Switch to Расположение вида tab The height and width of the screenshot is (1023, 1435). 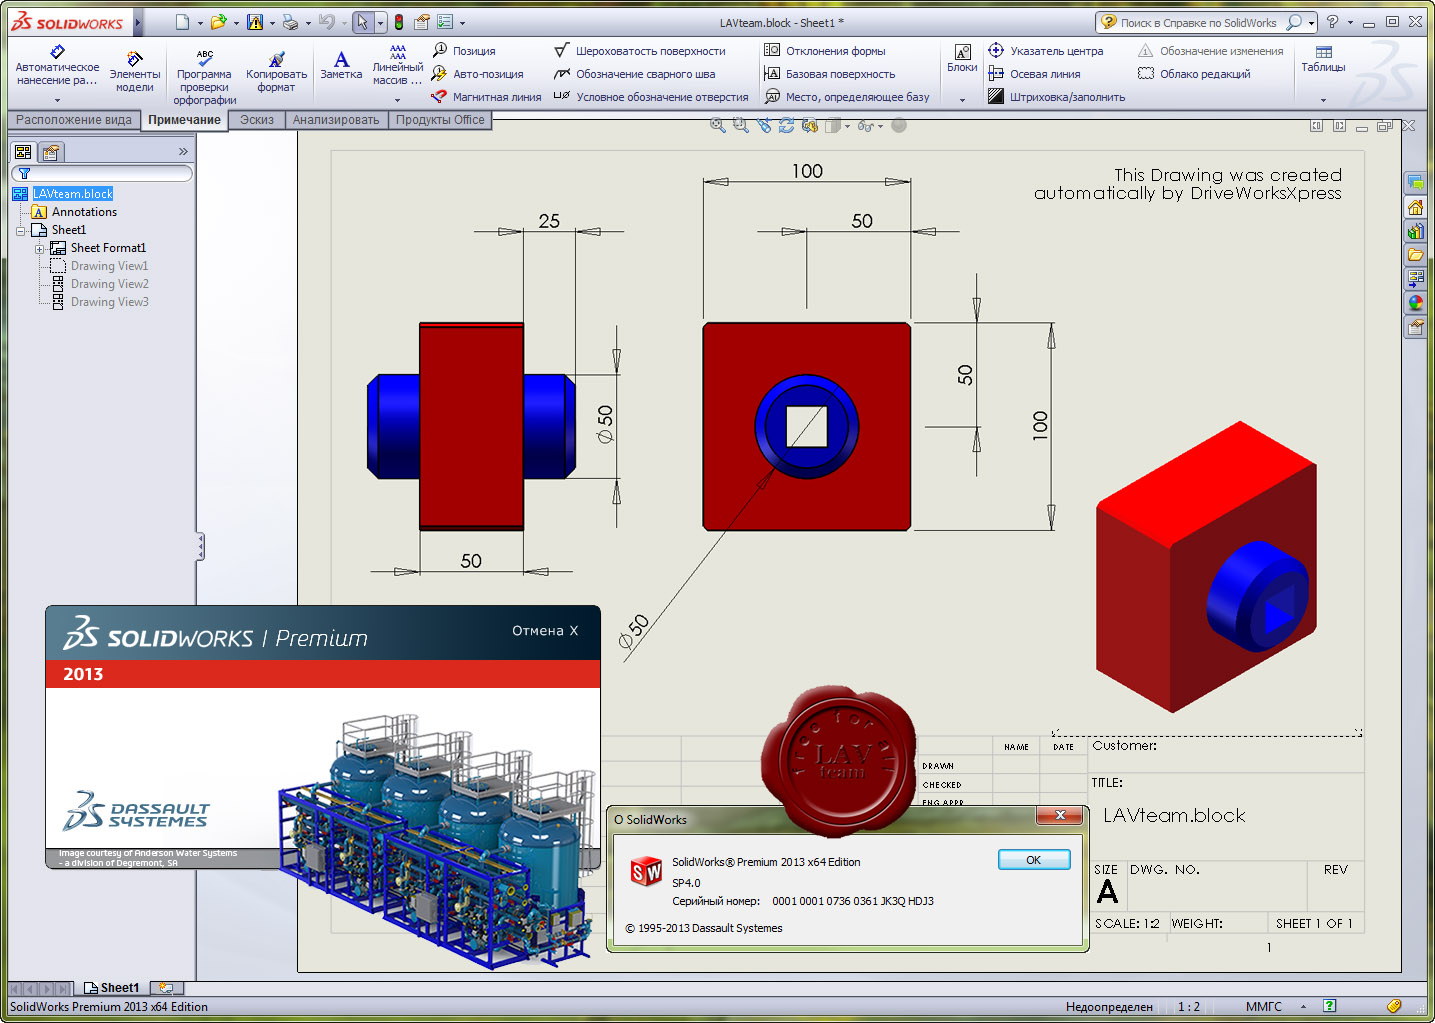point(74,120)
